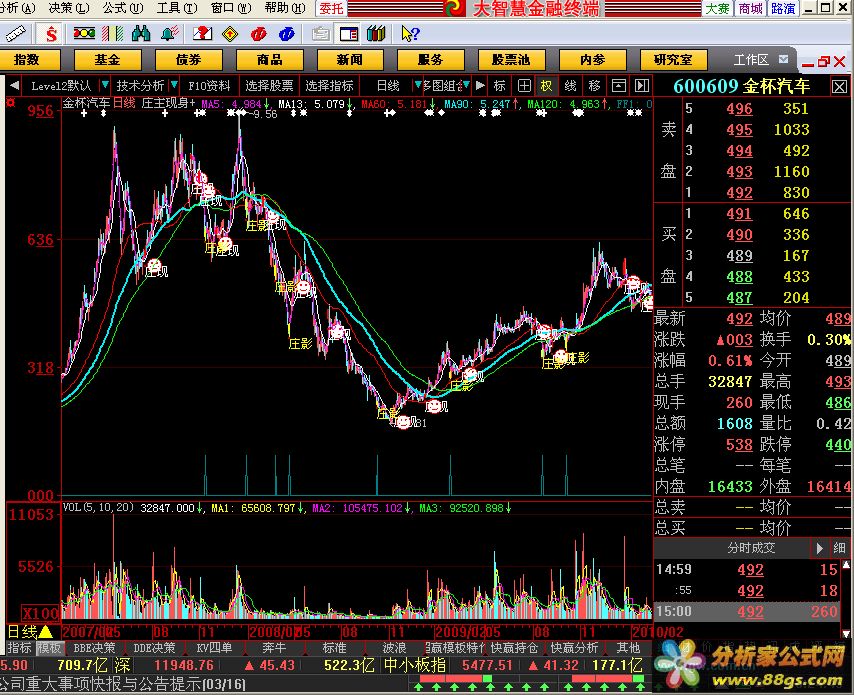Click the yellow triangle next to 日线
Viewport: 854px width, 695px height.
coord(46,632)
